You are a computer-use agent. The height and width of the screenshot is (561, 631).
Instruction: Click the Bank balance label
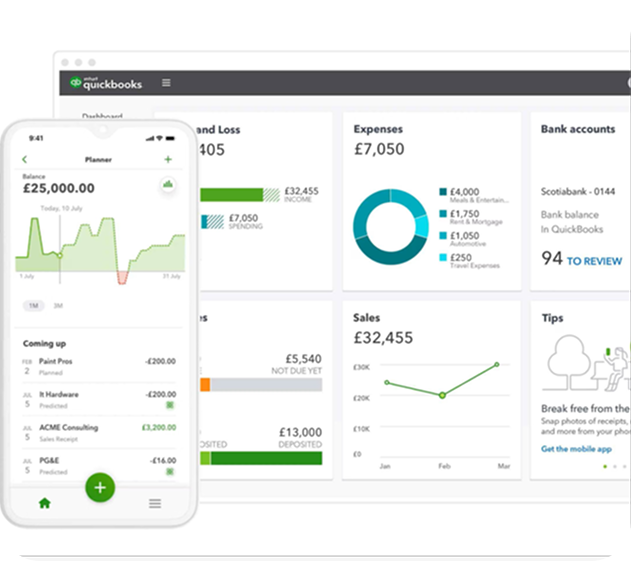pyautogui.click(x=569, y=214)
